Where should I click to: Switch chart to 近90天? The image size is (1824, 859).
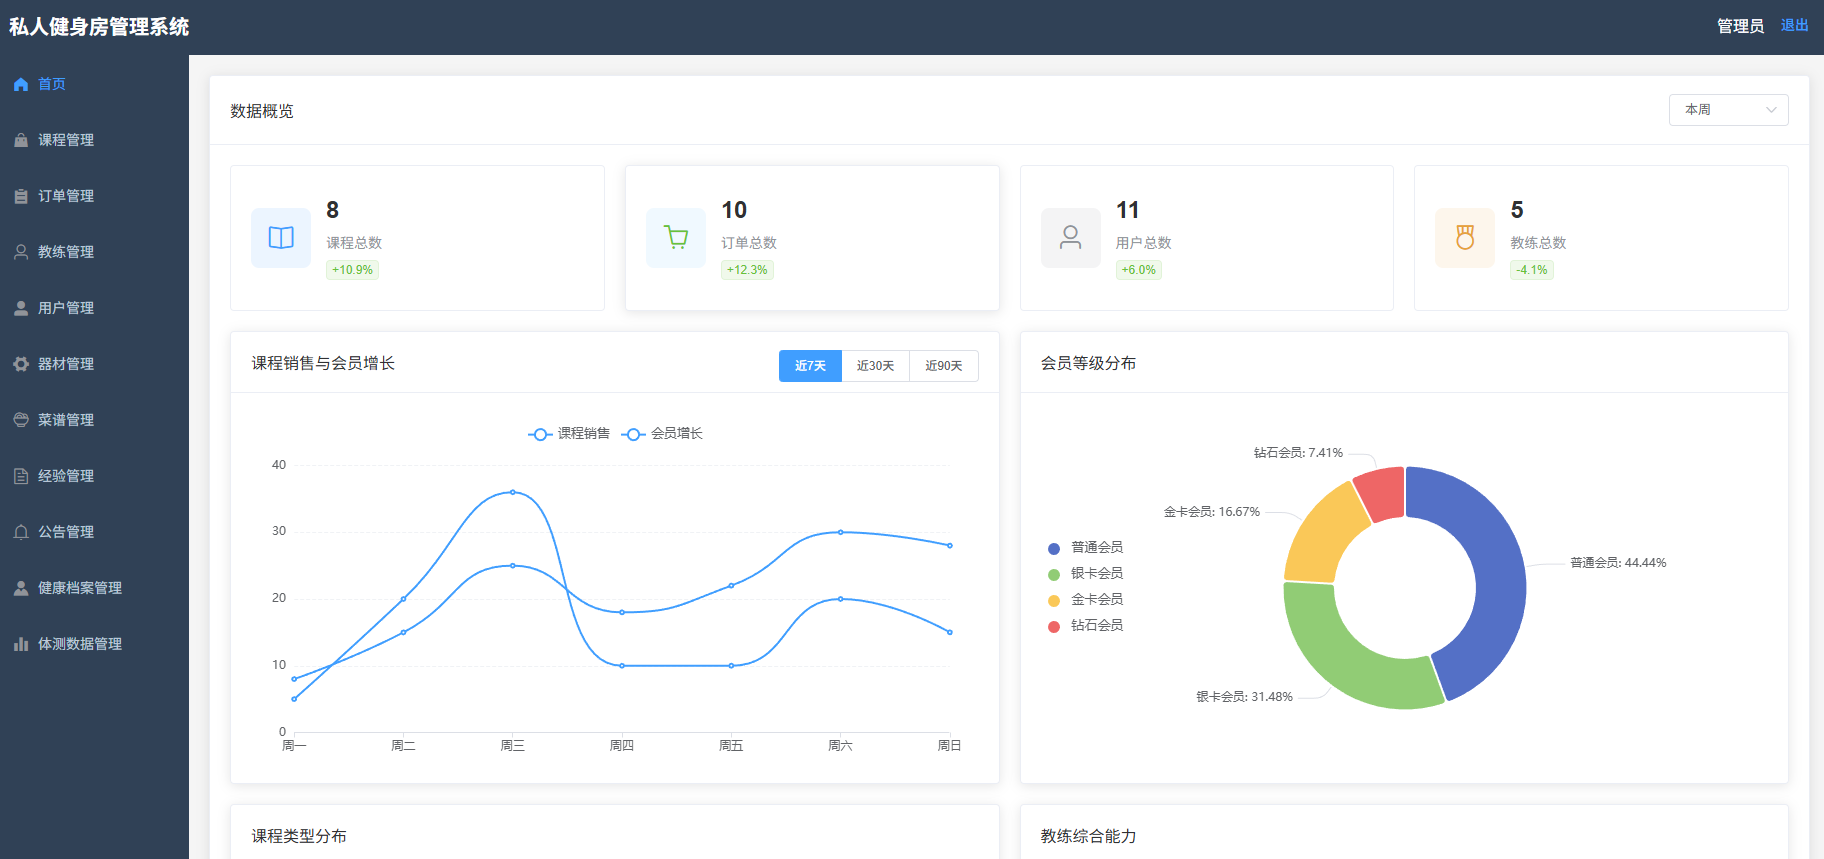coord(943,366)
